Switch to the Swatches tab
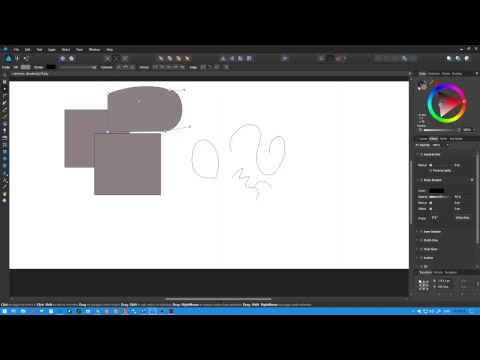The width and height of the screenshot is (480, 360). pos(434,74)
